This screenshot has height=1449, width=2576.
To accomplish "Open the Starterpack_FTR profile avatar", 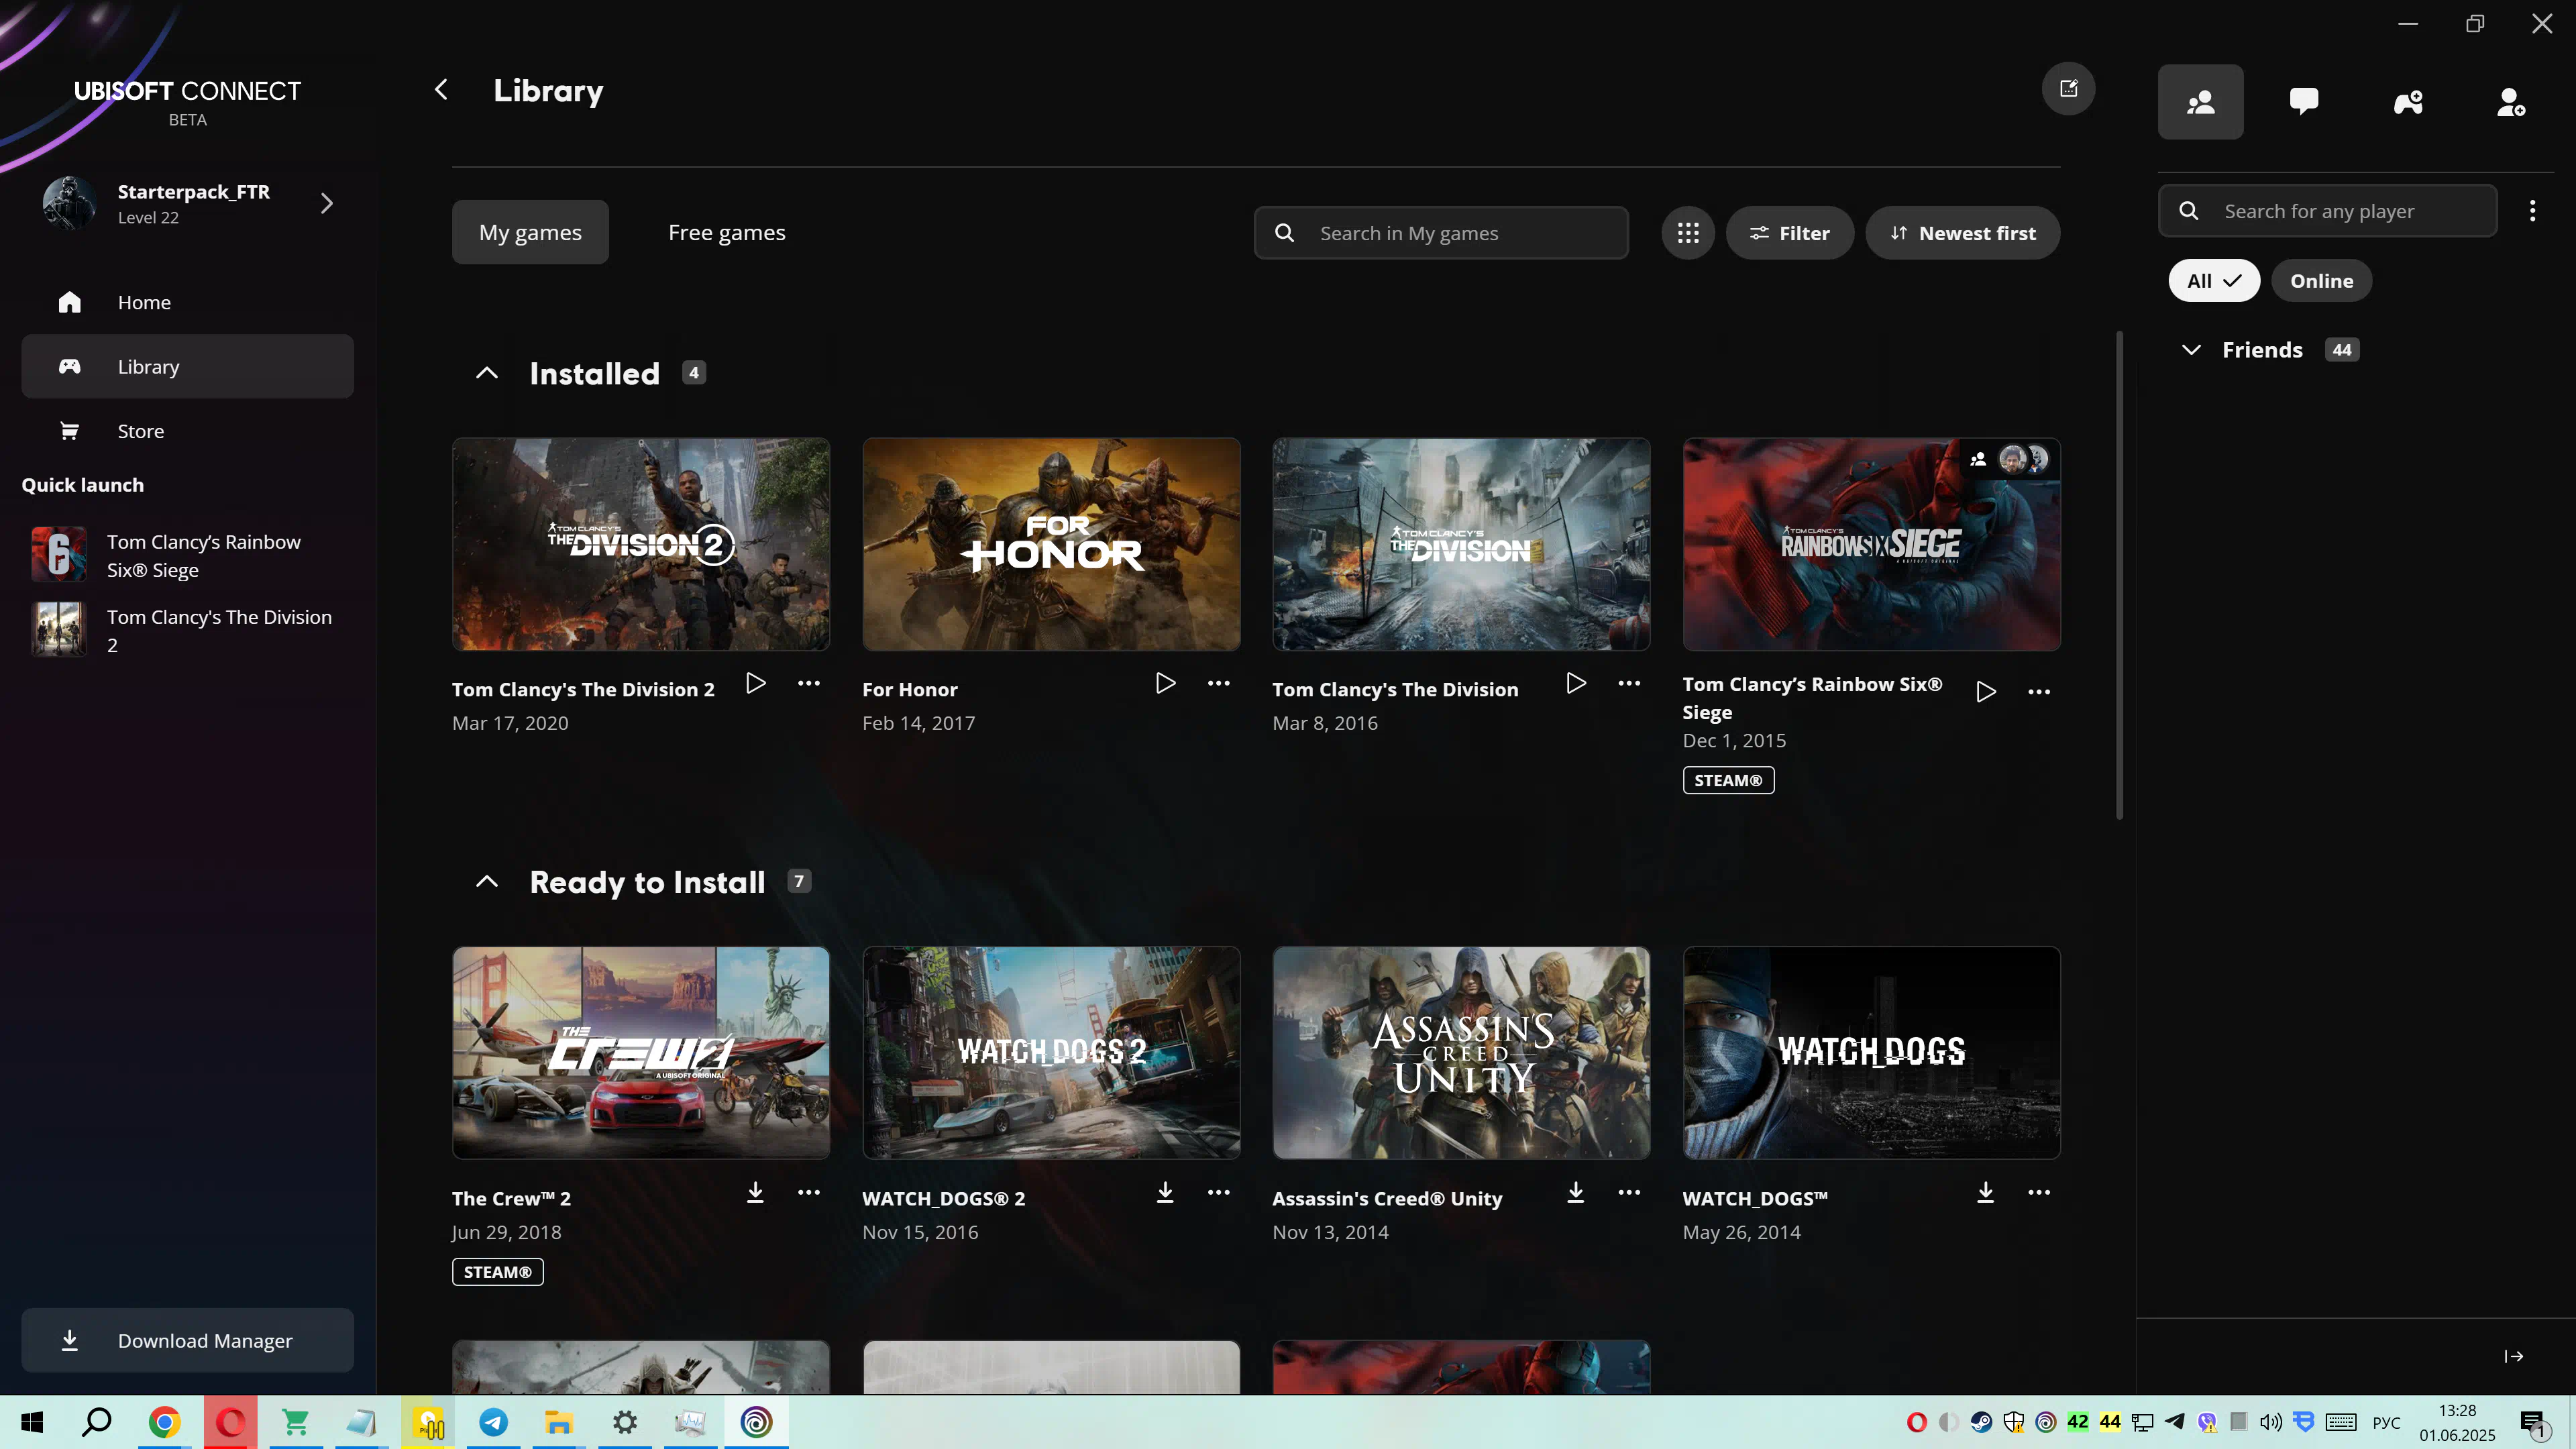I will (x=69, y=203).
